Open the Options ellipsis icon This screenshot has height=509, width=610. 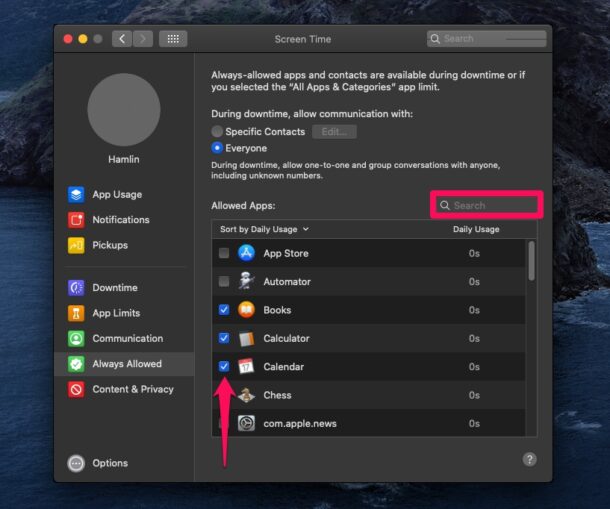click(76, 463)
